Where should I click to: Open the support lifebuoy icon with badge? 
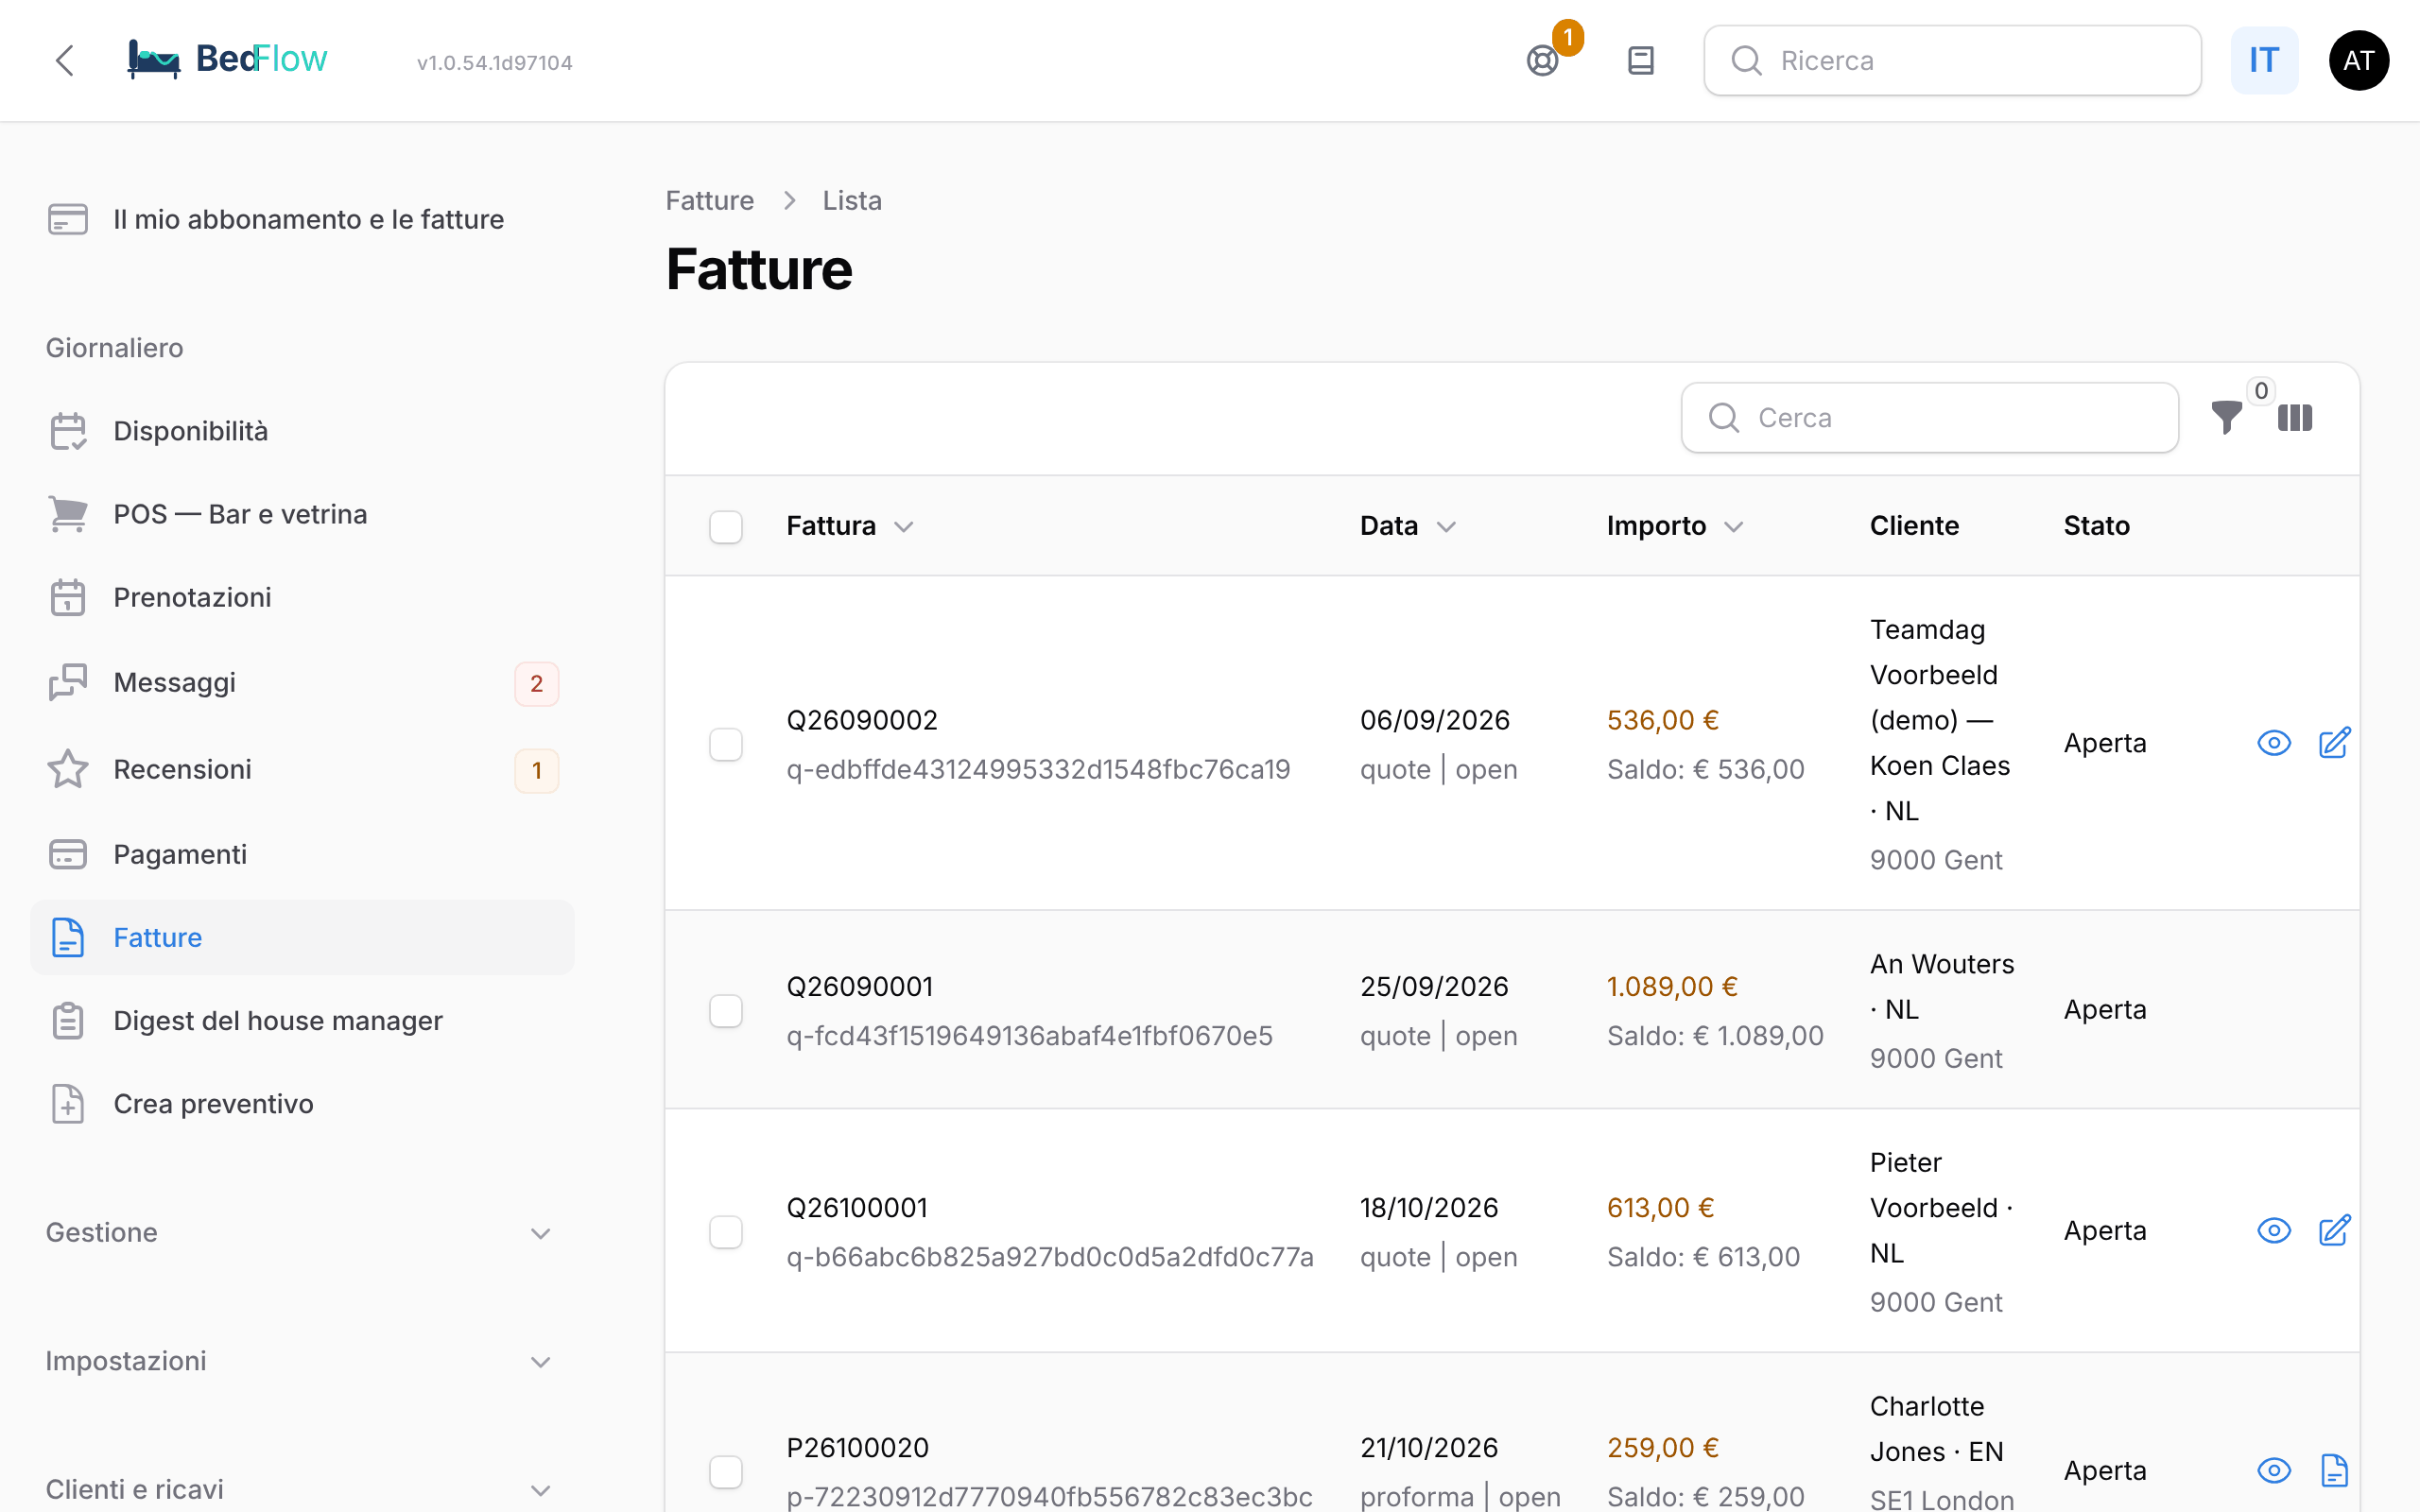click(x=1543, y=61)
